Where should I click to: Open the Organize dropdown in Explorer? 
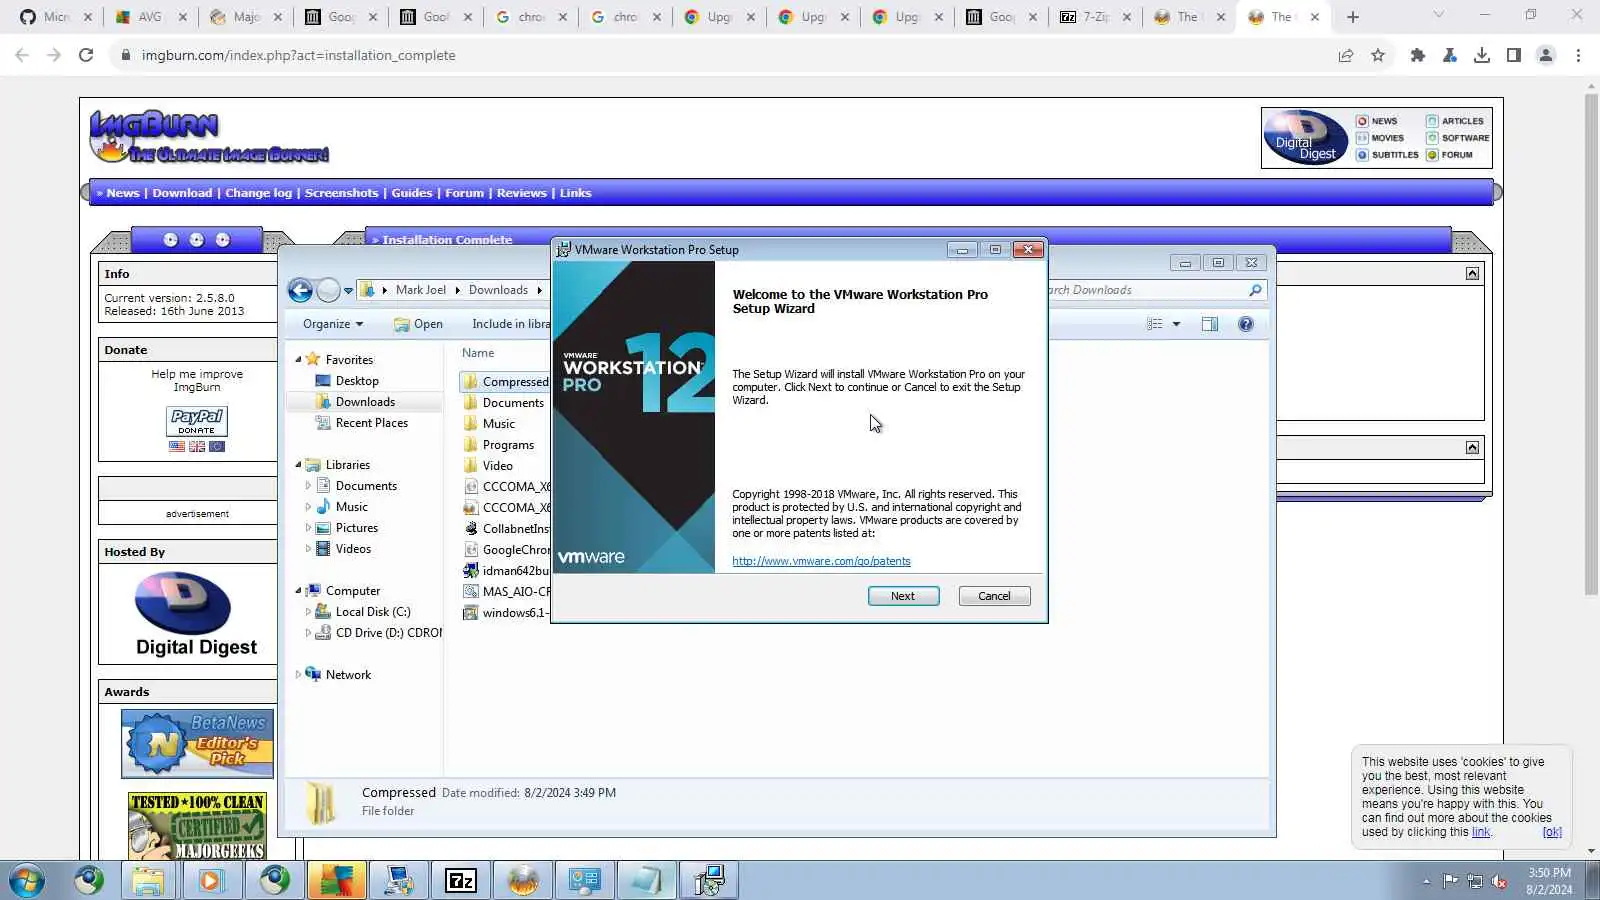click(333, 324)
